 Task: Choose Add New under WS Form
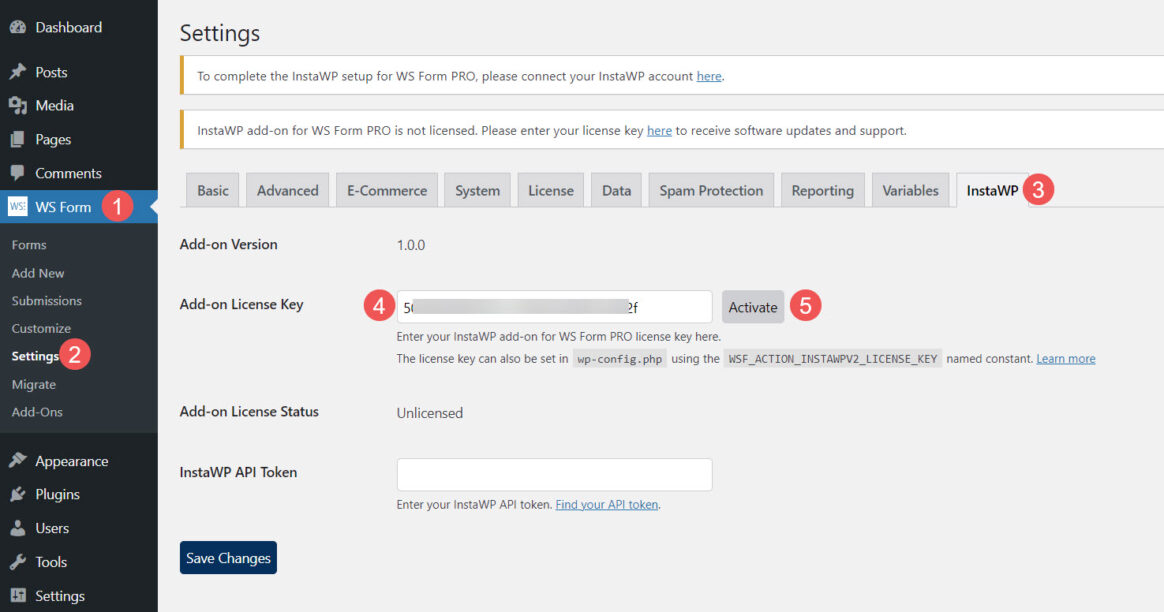[38, 273]
